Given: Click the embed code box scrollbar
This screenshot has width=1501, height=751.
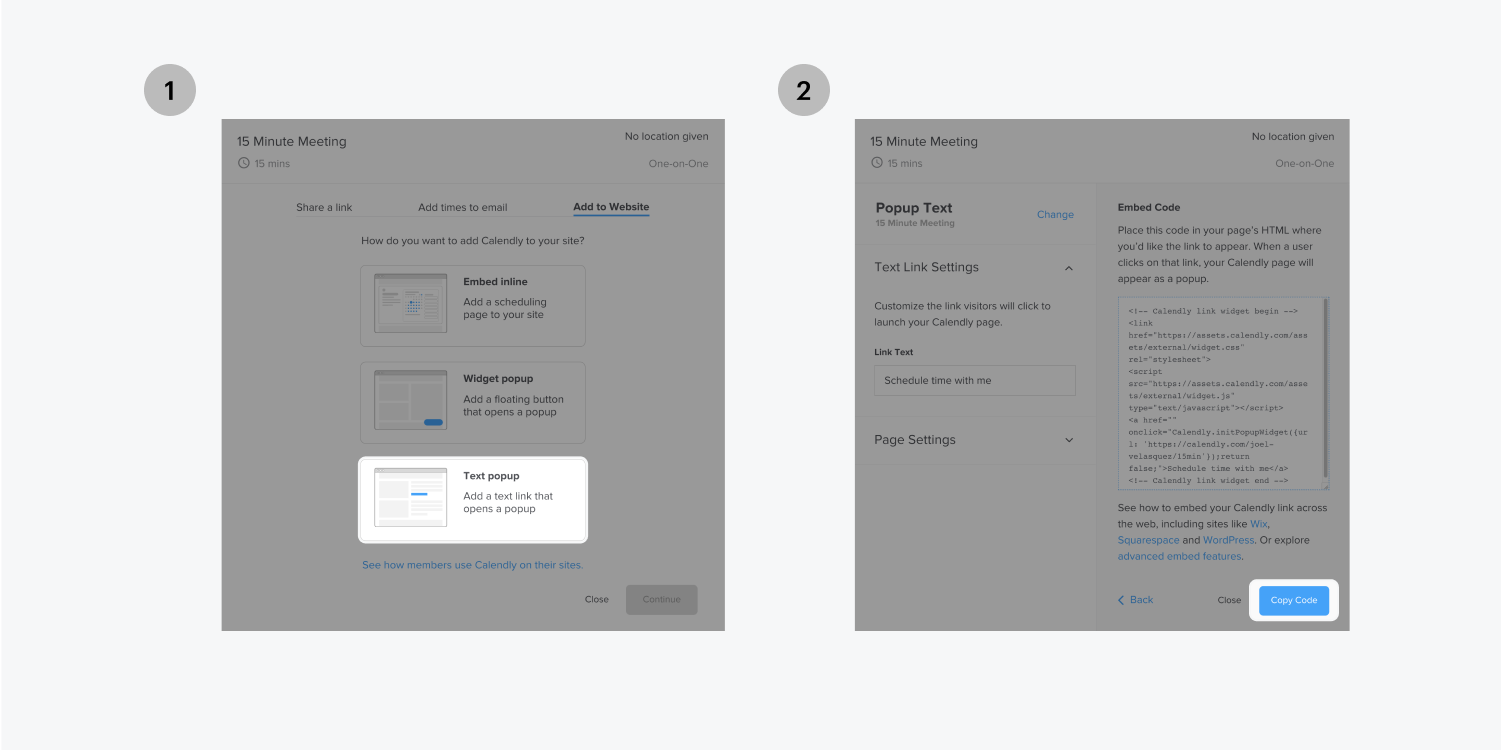Looking at the screenshot, I should coord(1325,388).
